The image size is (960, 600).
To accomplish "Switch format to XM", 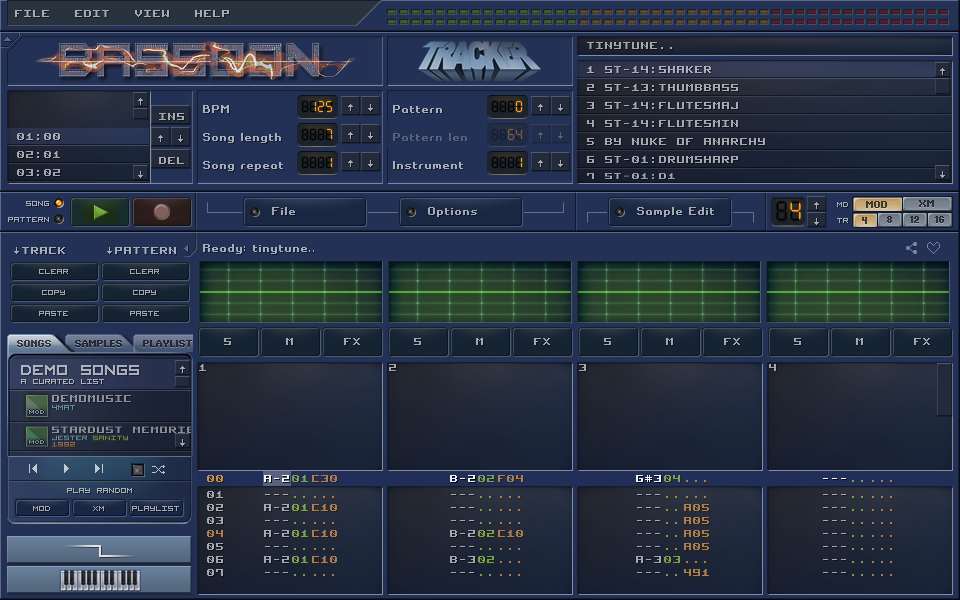I will point(927,204).
